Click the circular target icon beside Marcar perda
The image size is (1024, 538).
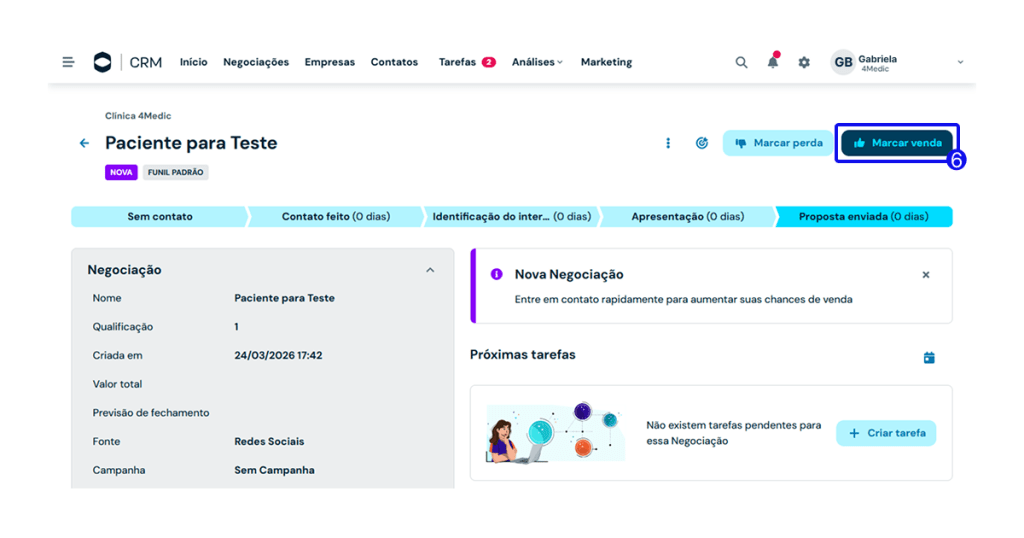(702, 143)
